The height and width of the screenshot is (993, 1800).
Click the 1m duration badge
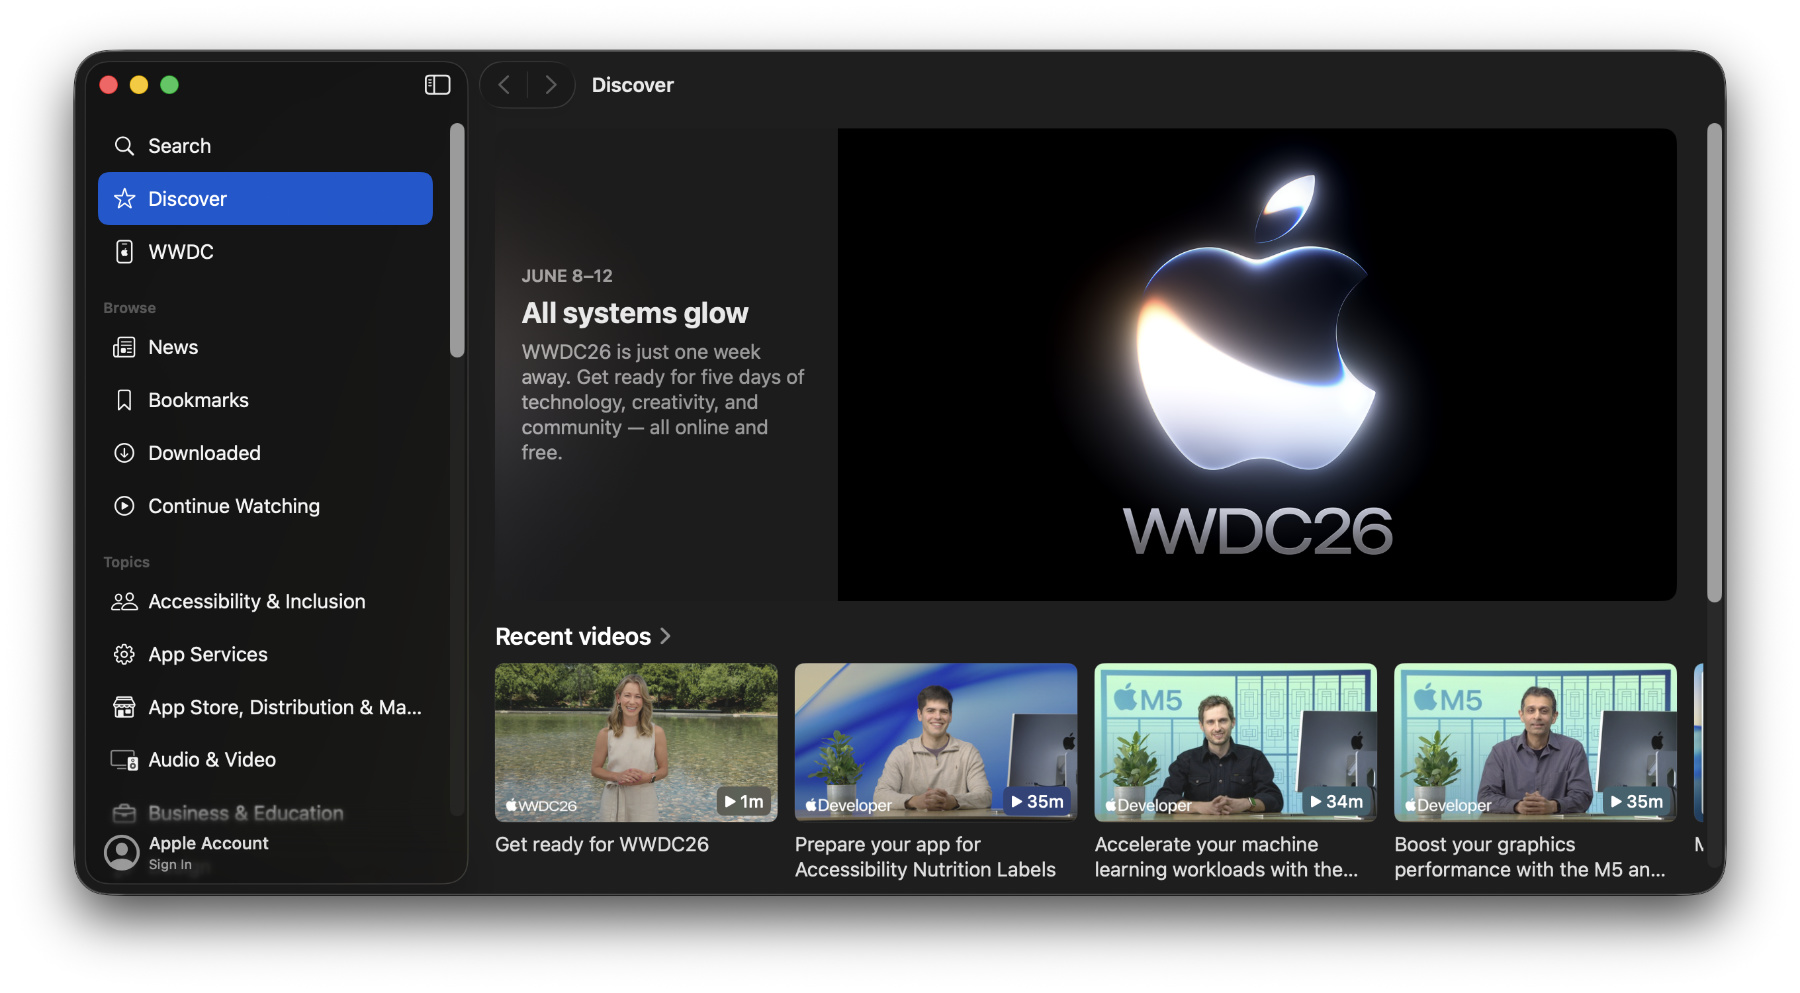745,801
